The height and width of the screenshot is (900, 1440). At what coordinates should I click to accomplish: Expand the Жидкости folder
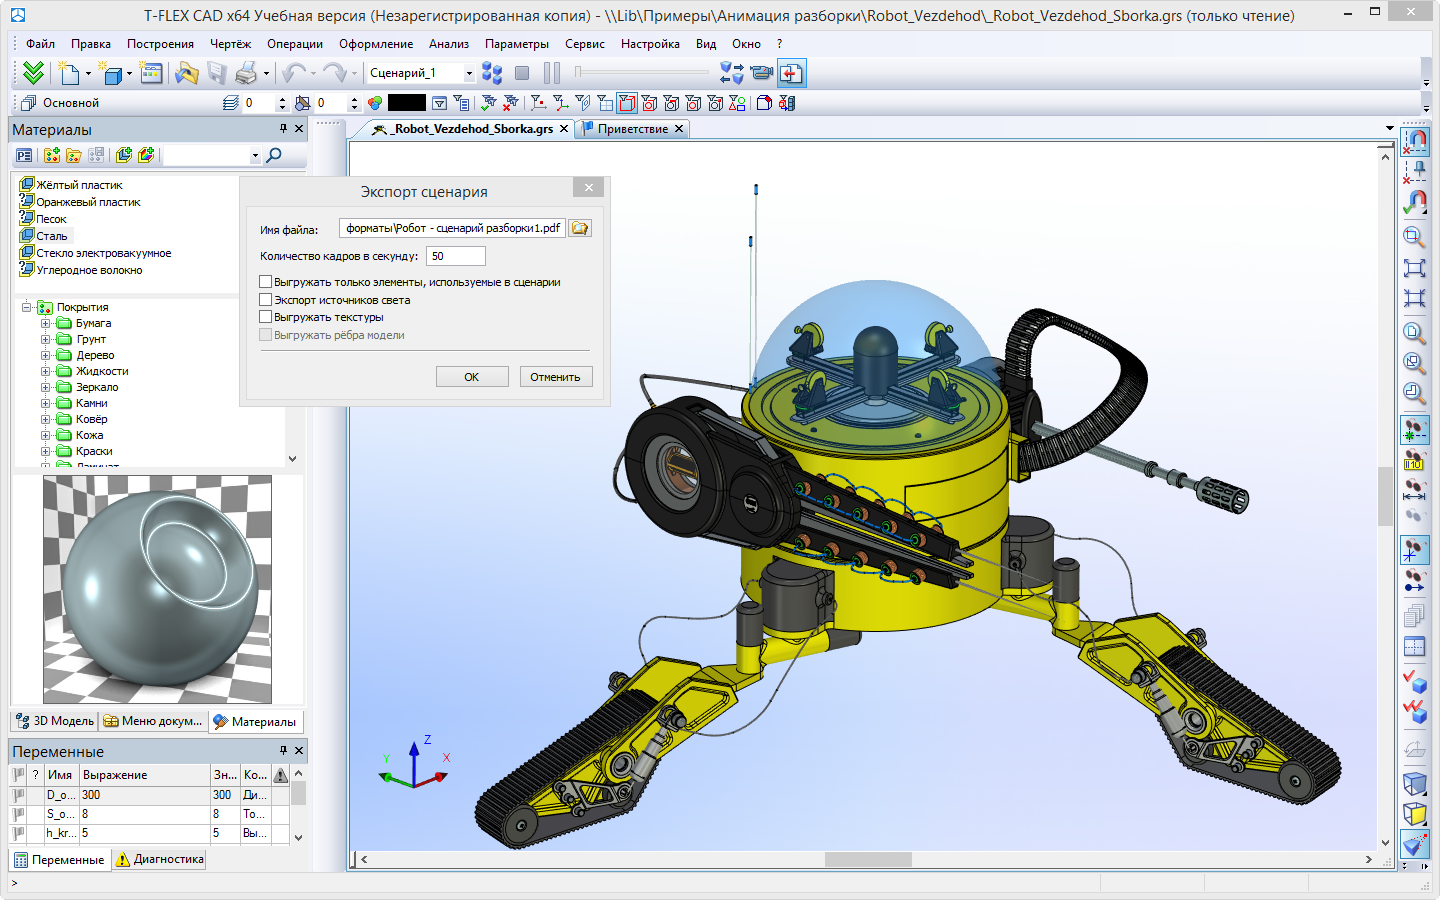point(45,371)
